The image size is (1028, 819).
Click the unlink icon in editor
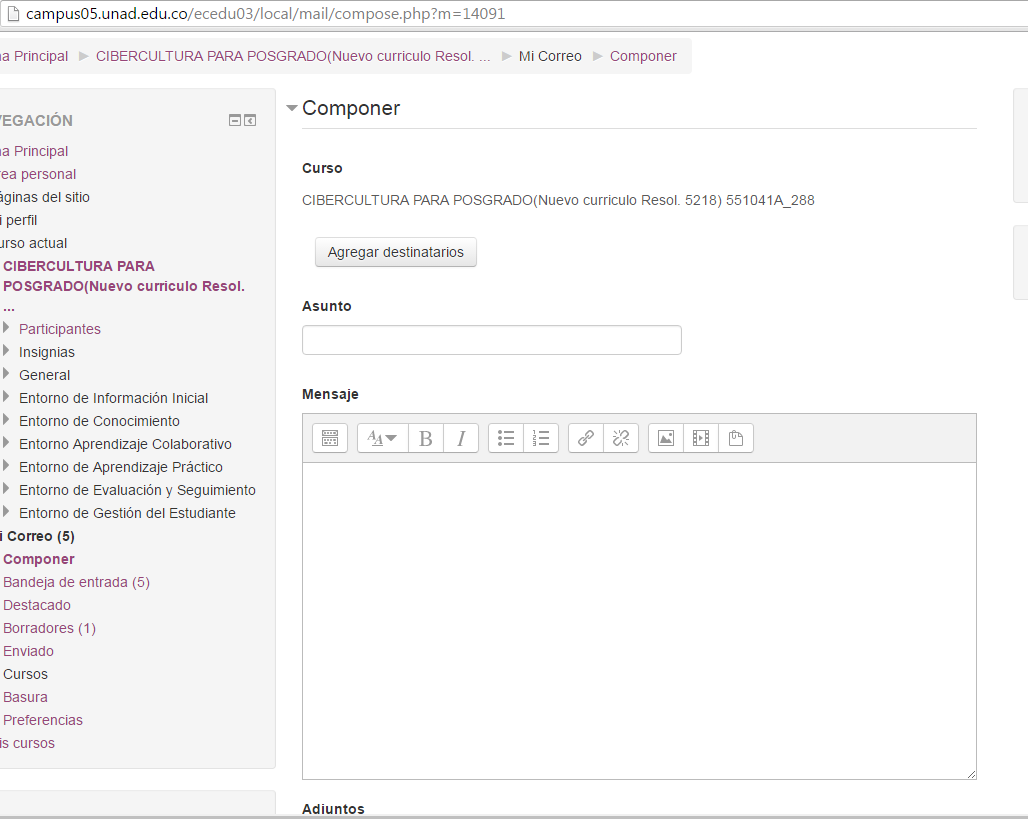(x=621, y=438)
